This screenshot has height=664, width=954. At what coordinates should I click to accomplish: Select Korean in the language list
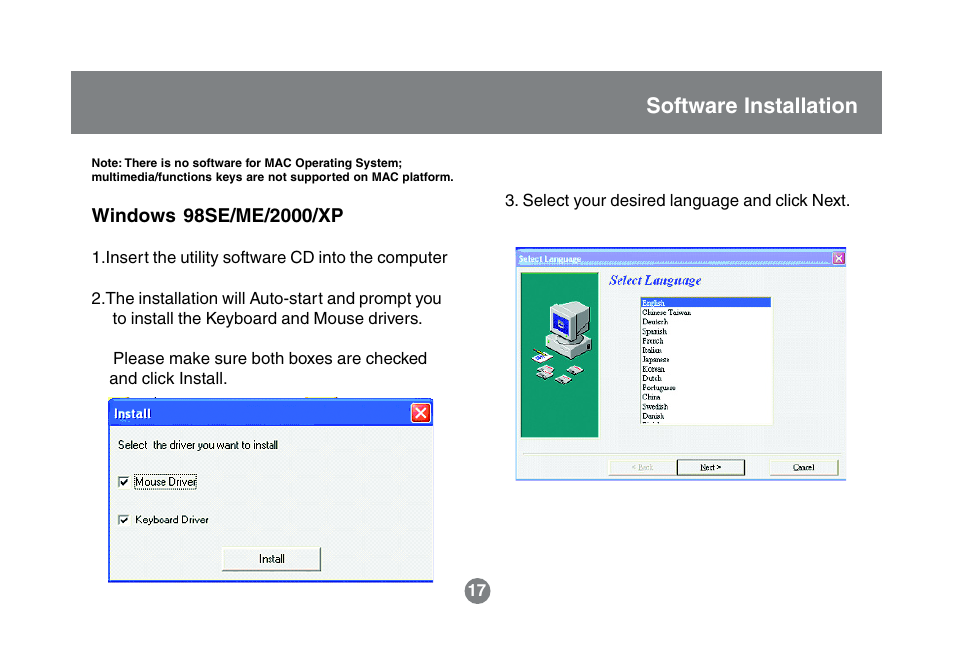(x=706, y=369)
